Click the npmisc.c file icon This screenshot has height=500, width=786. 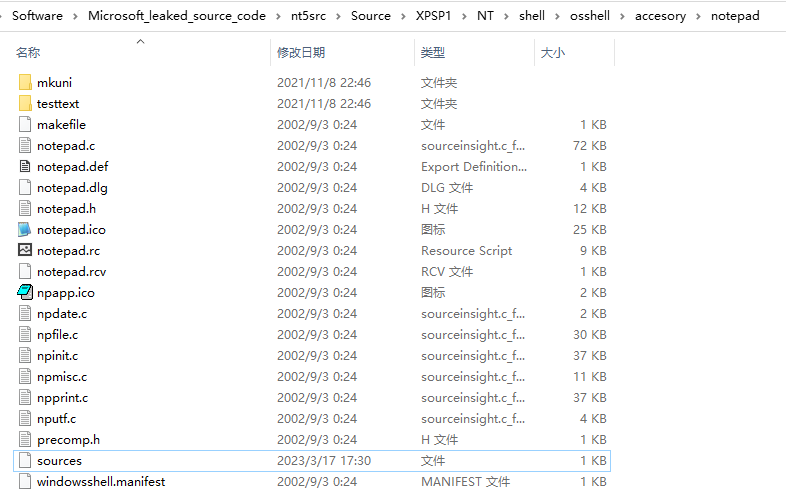pos(25,377)
